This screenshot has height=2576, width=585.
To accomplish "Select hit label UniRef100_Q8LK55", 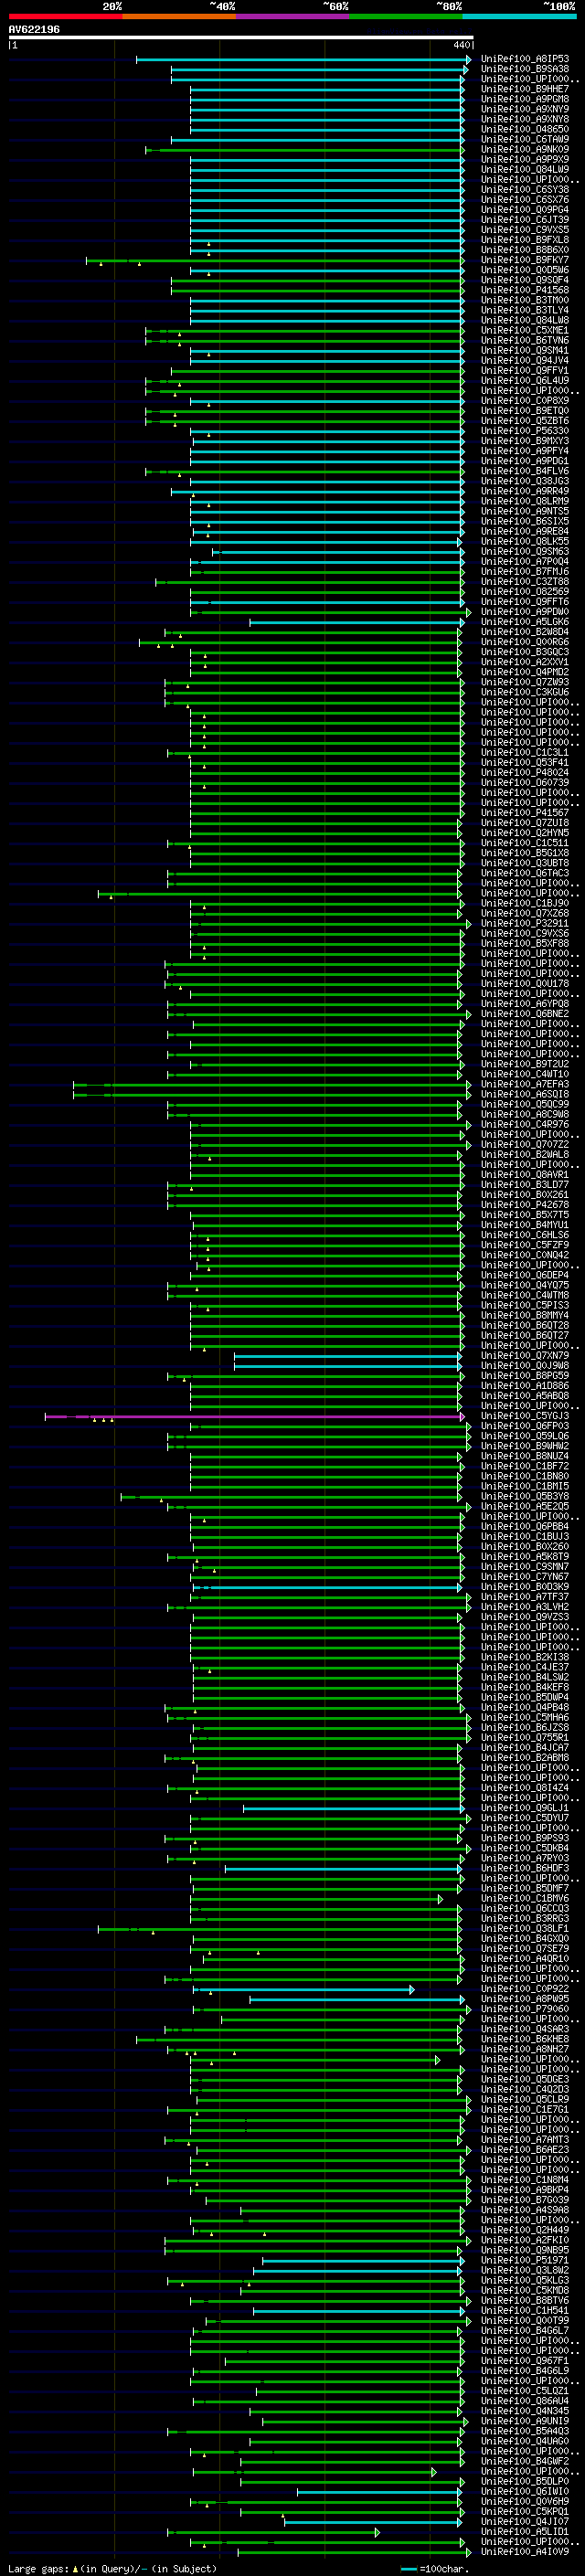I will pyautogui.click(x=525, y=542).
